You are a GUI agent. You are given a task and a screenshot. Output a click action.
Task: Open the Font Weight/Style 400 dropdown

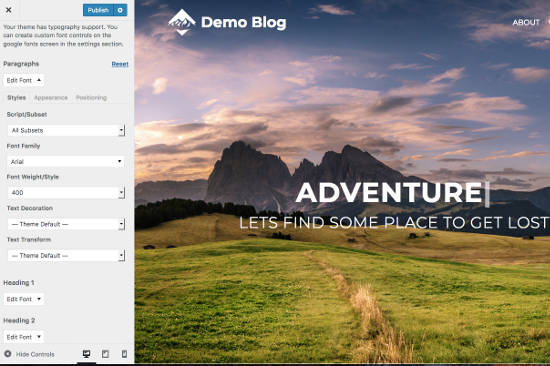[66, 193]
